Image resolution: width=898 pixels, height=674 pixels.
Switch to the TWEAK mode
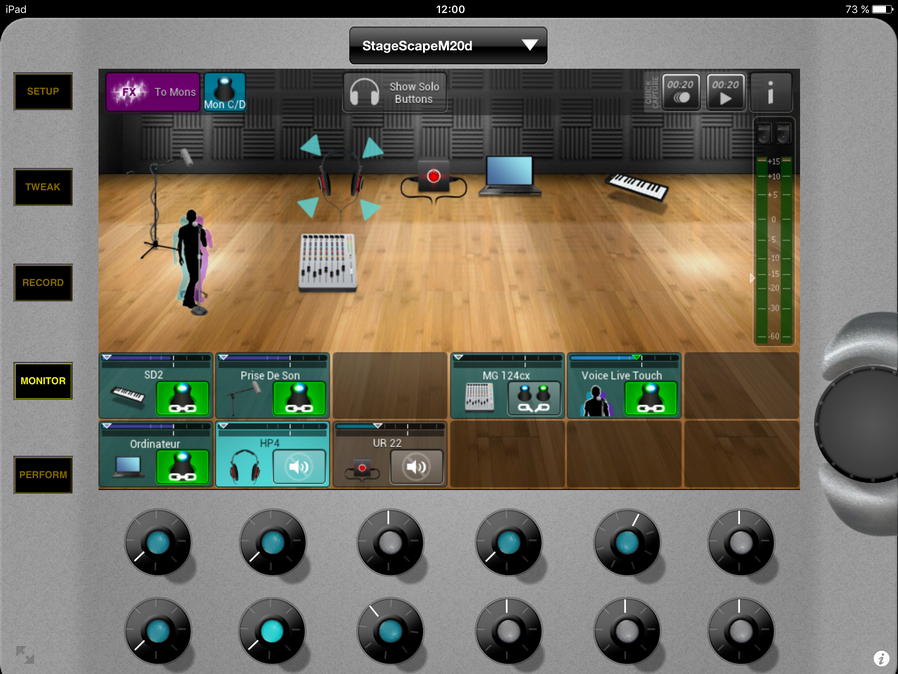pos(43,187)
